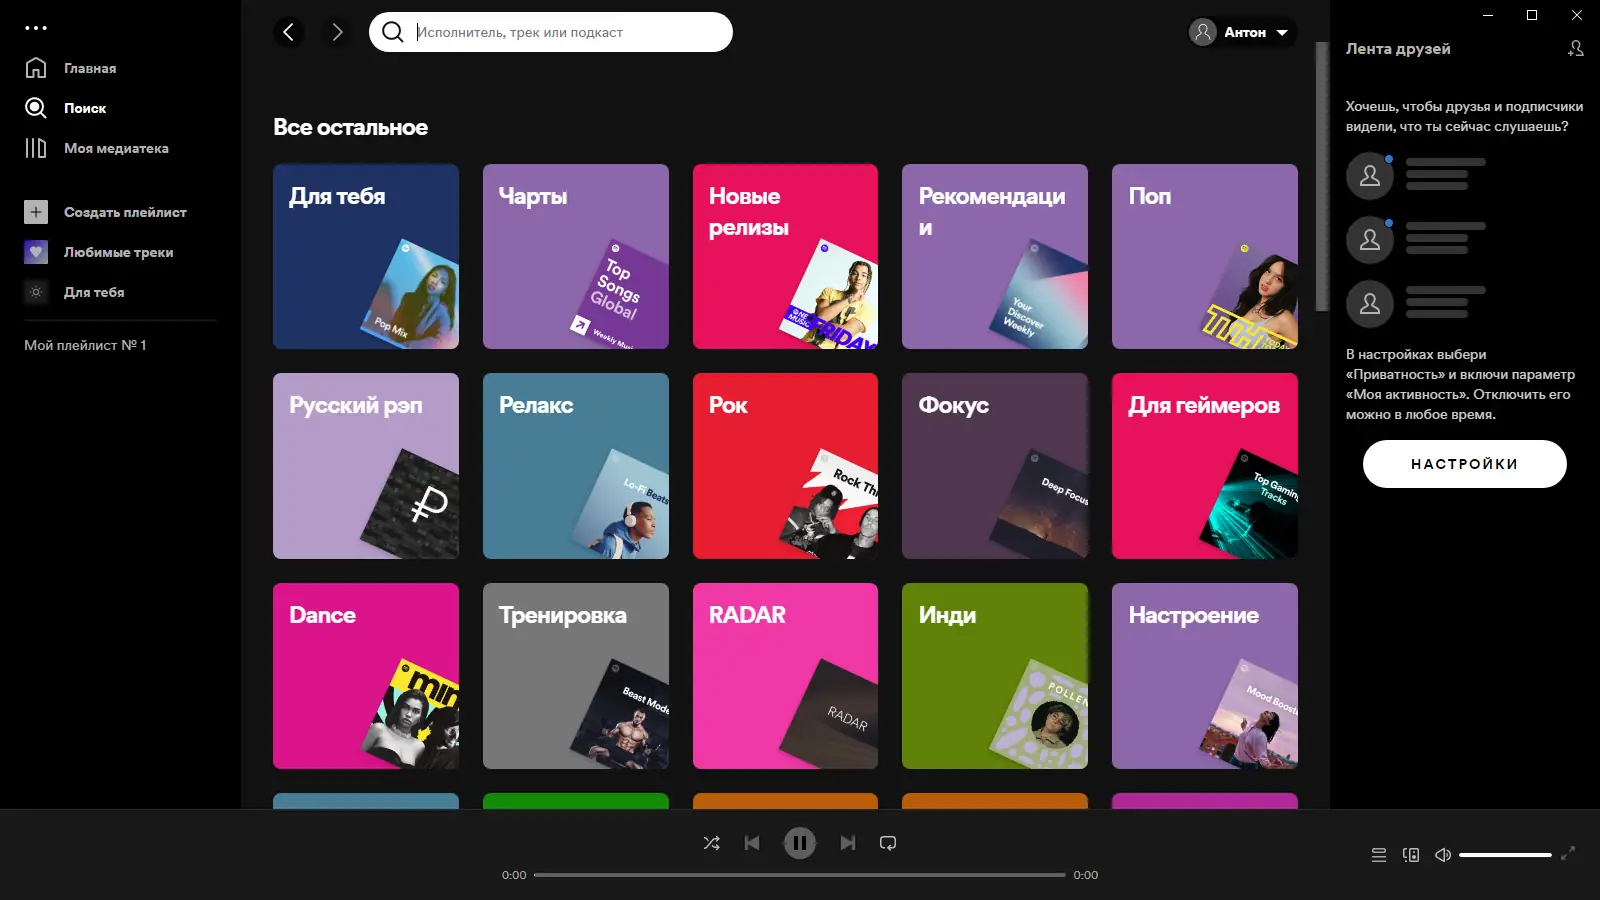Open the Для тебя category card
Screen dimensions: 1600x900
366,256
